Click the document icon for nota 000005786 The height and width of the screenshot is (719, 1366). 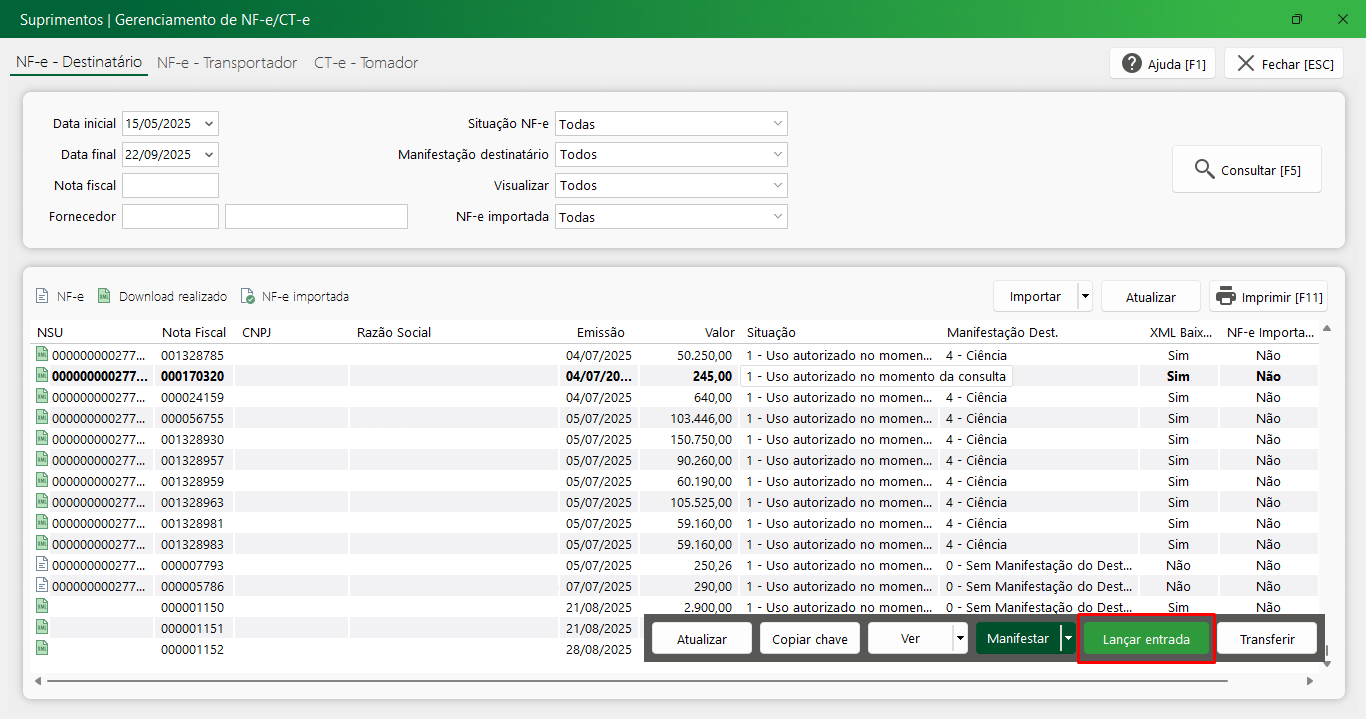[42, 586]
